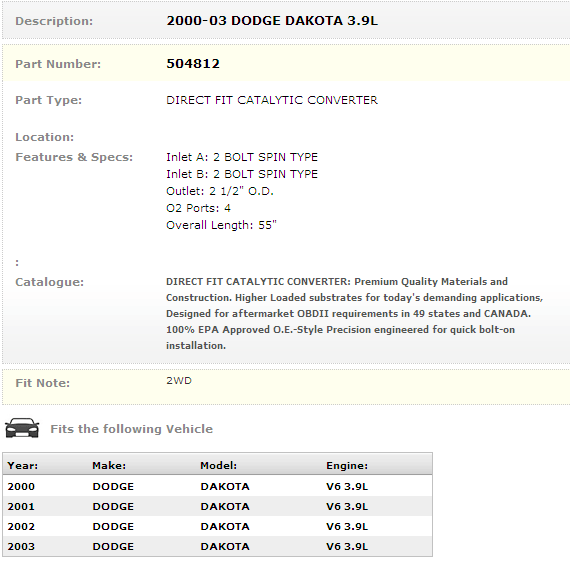Click the Fit Note: label

tap(42, 383)
